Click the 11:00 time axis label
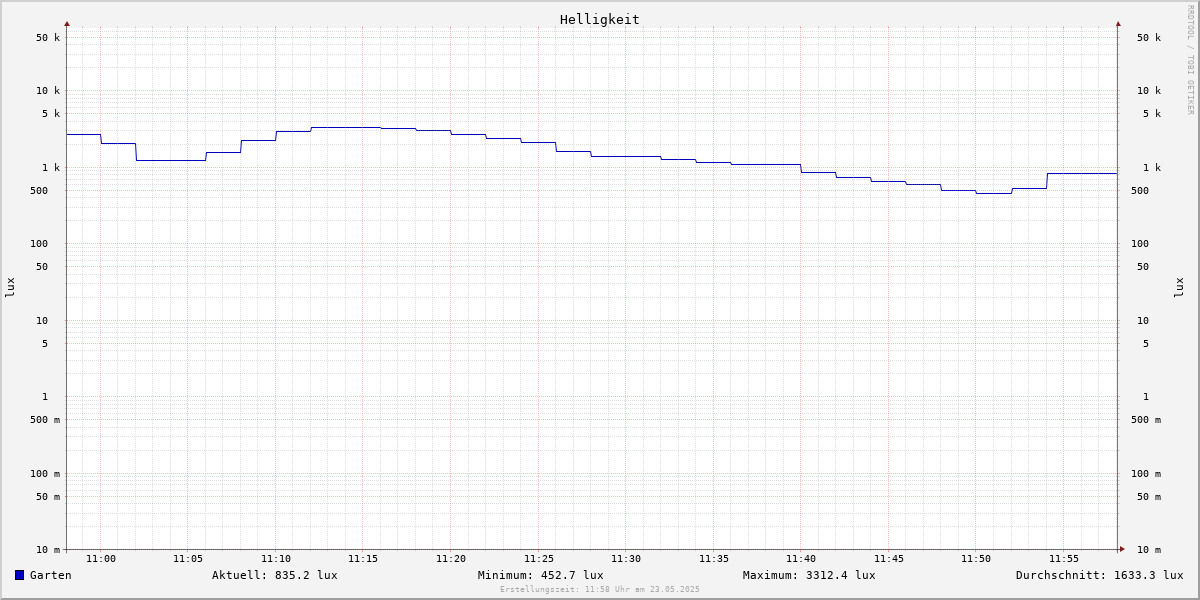 coord(101,559)
